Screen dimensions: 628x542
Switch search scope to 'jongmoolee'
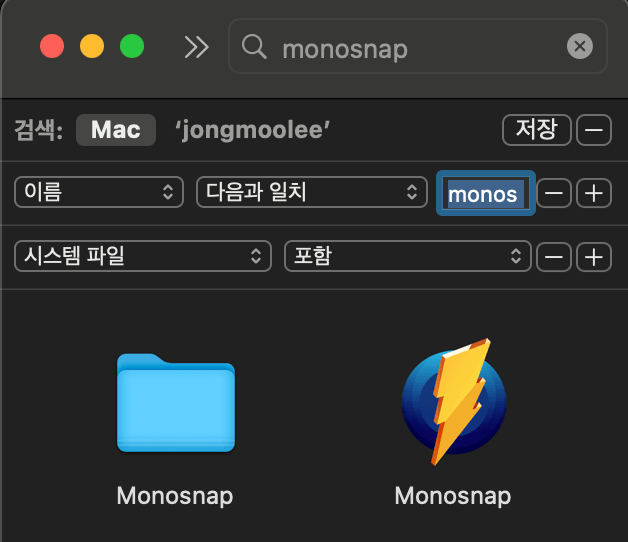click(x=252, y=130)
